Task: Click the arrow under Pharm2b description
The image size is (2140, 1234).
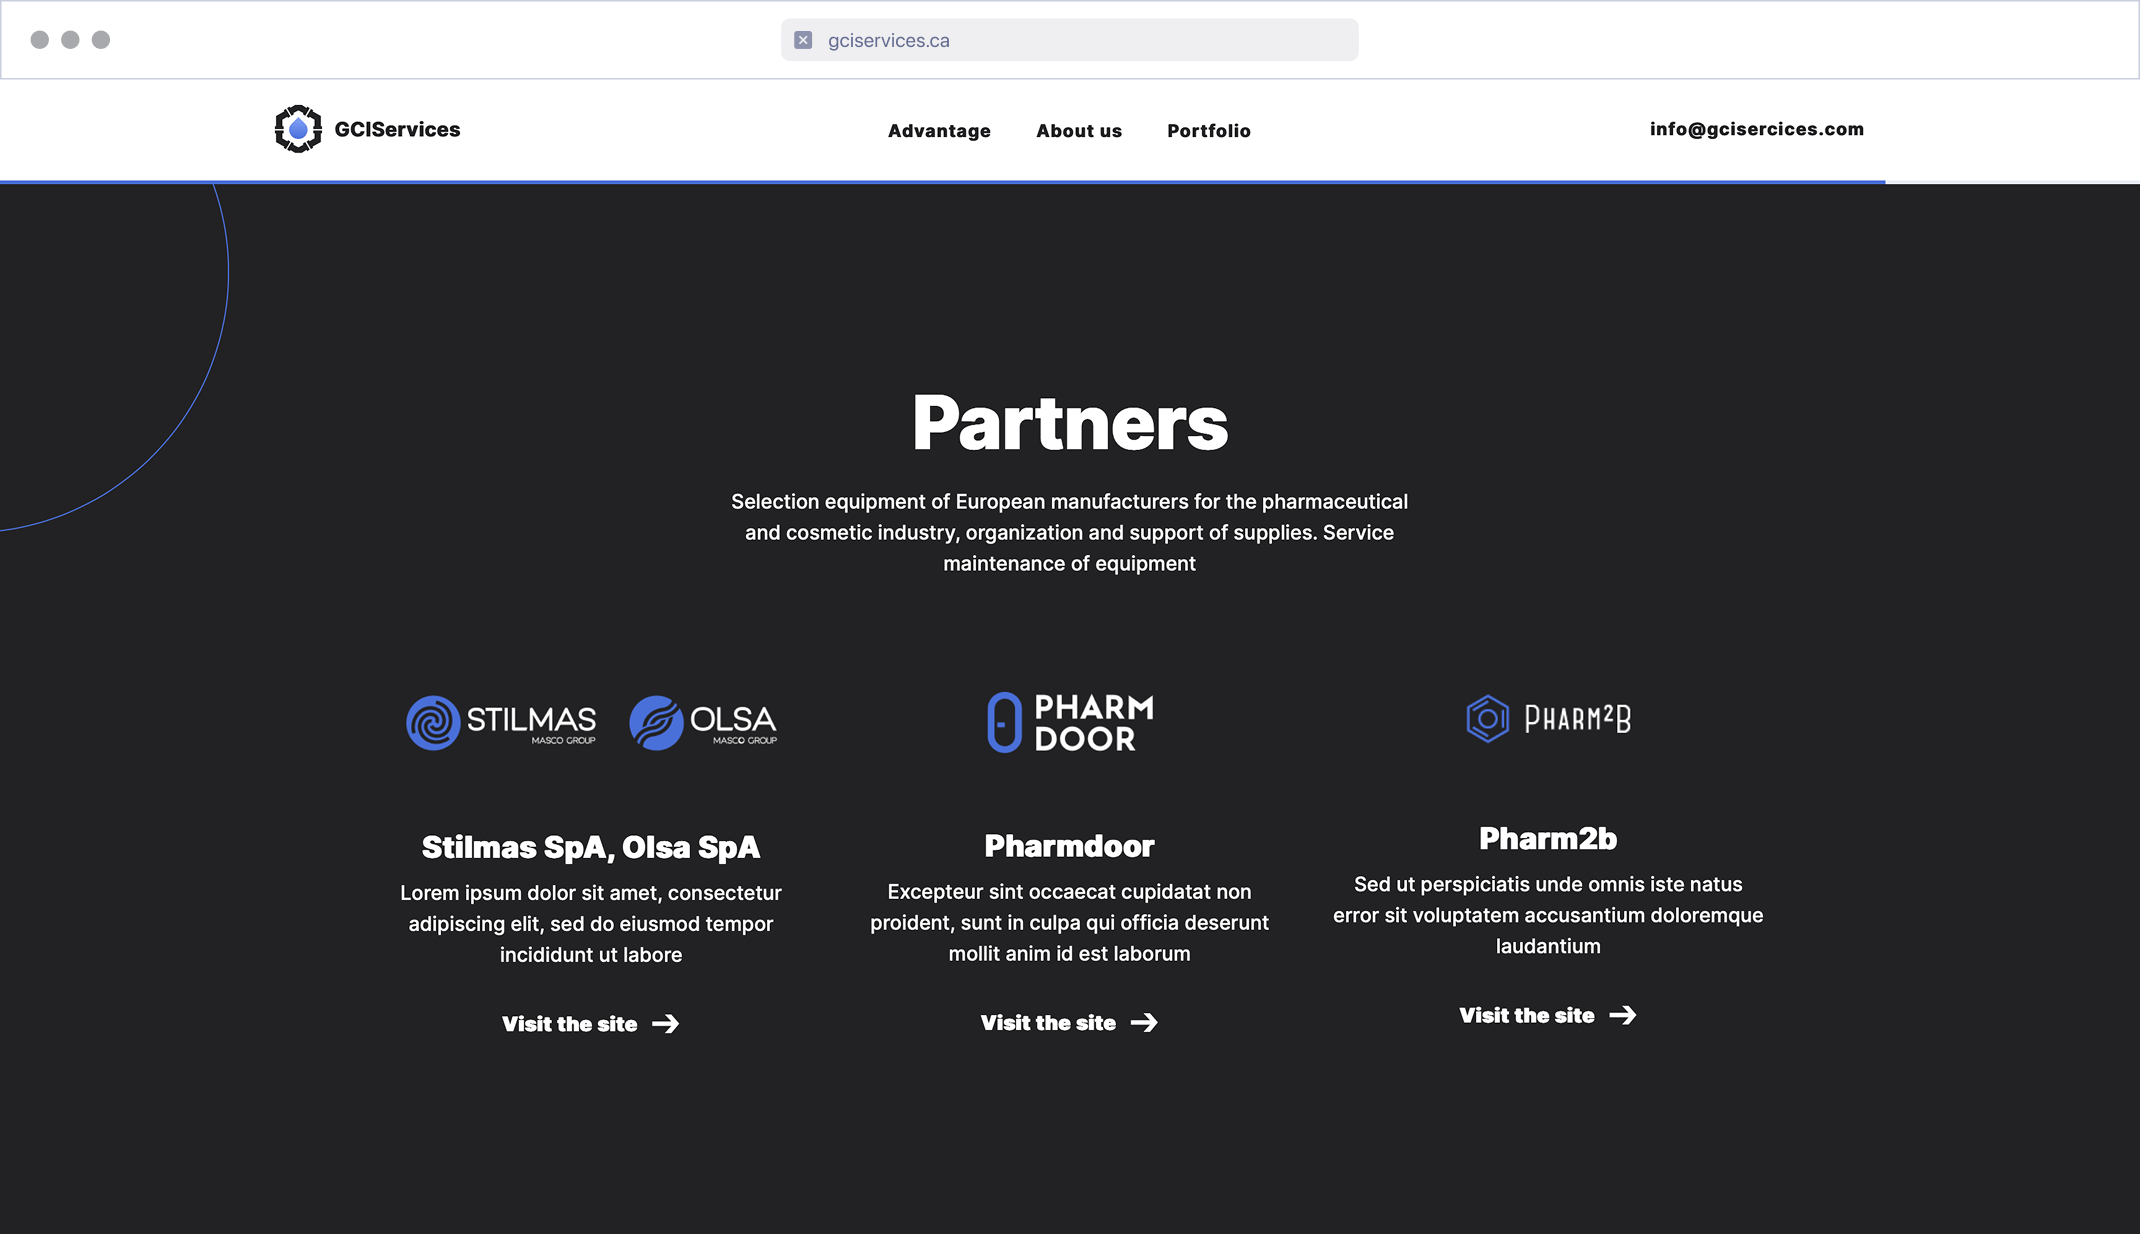Action: click(x=1623, y=1015)
